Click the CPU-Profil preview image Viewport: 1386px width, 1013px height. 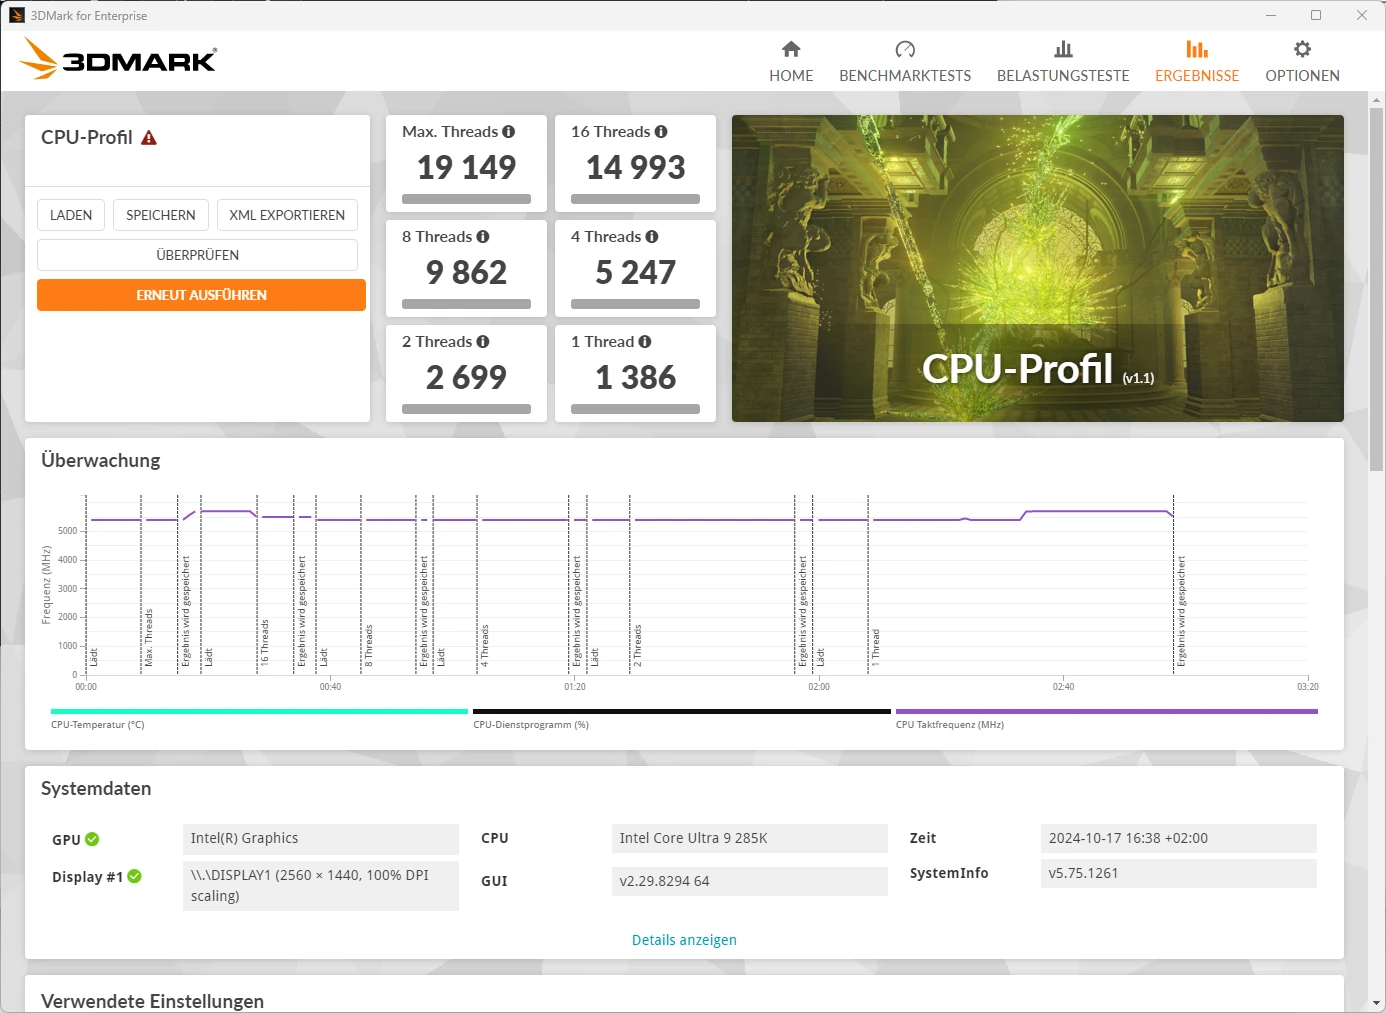(x=1037, y=268)
